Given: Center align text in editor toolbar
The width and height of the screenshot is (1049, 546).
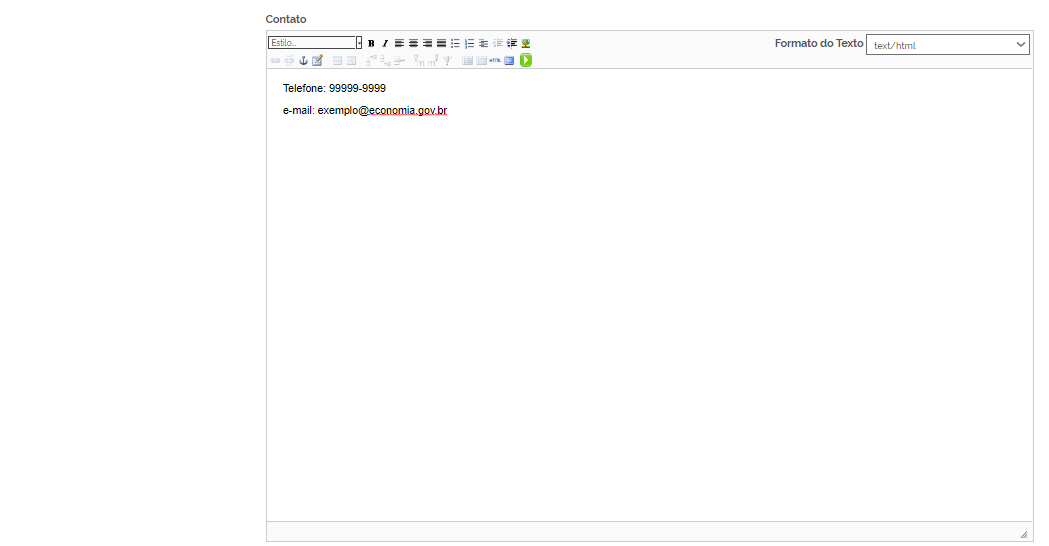Looking at the screenshot, I should pos(413,44).
